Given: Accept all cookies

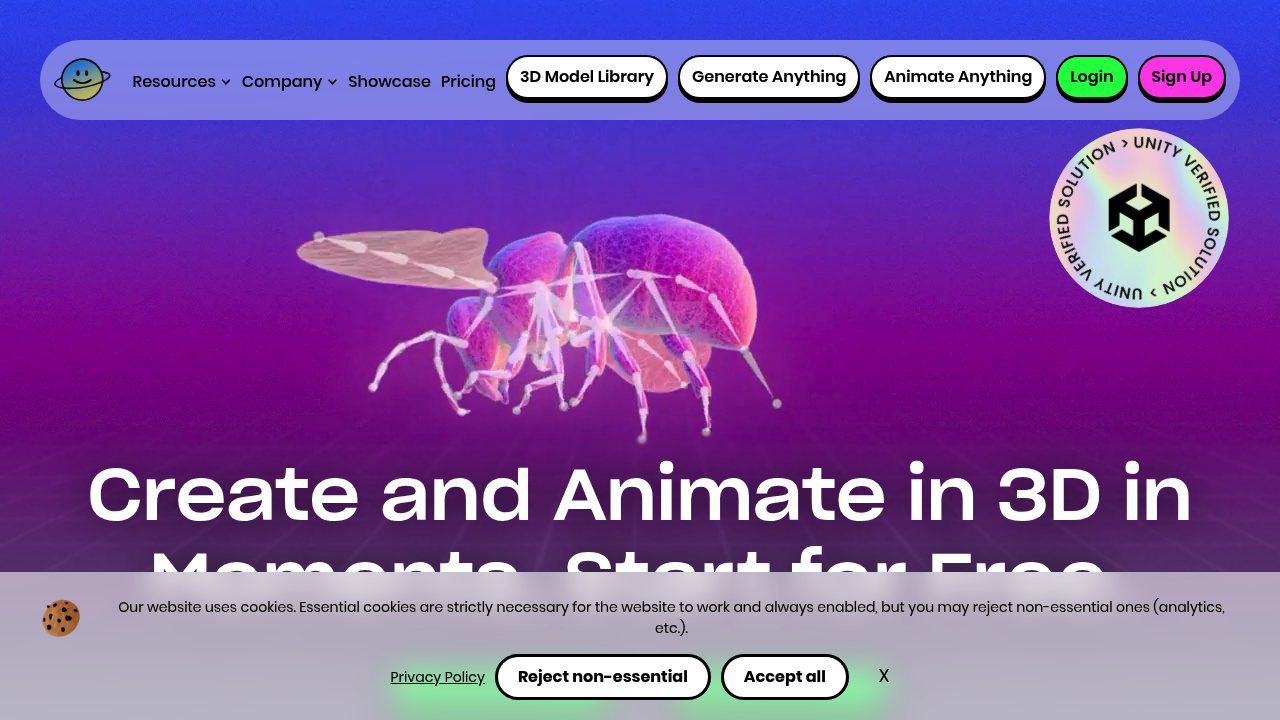Looking at the screenshot, I should point(785,677).
